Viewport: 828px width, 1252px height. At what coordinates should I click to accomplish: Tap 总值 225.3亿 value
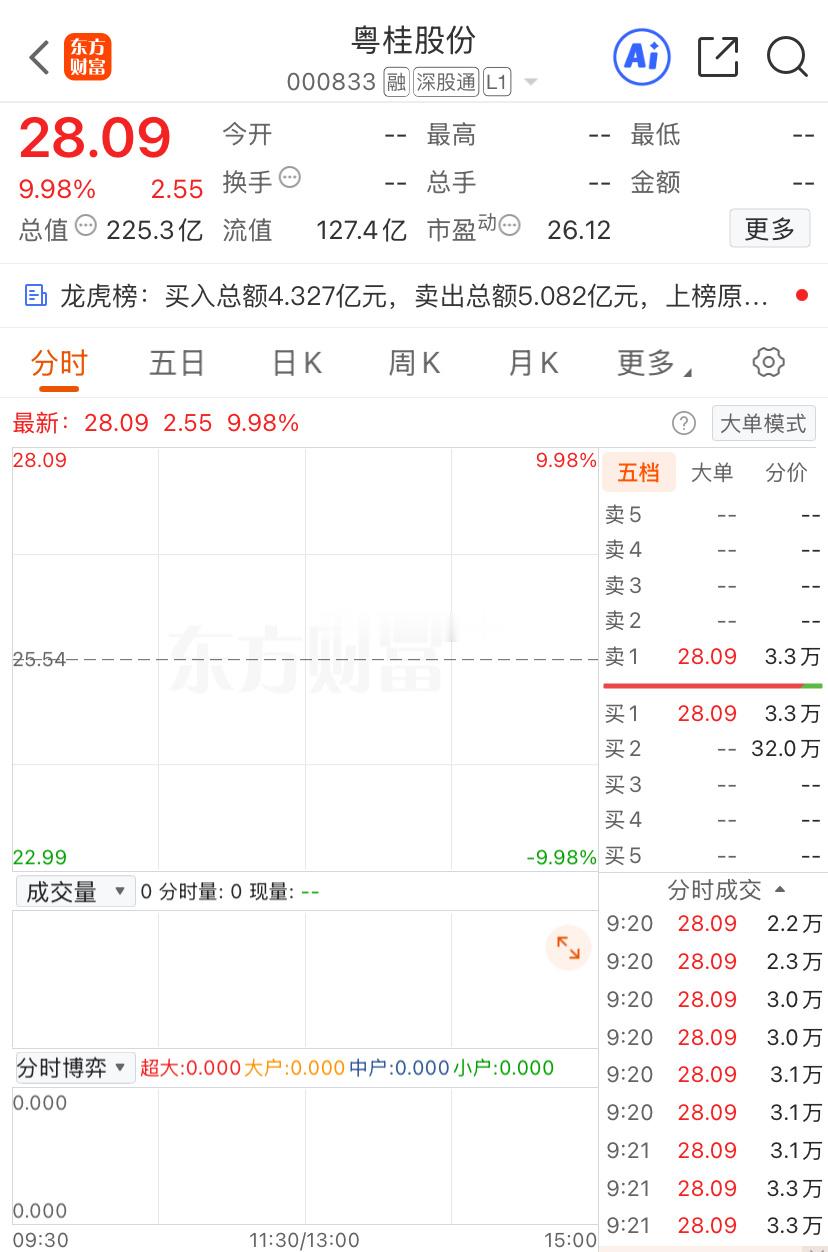(154, 230)
